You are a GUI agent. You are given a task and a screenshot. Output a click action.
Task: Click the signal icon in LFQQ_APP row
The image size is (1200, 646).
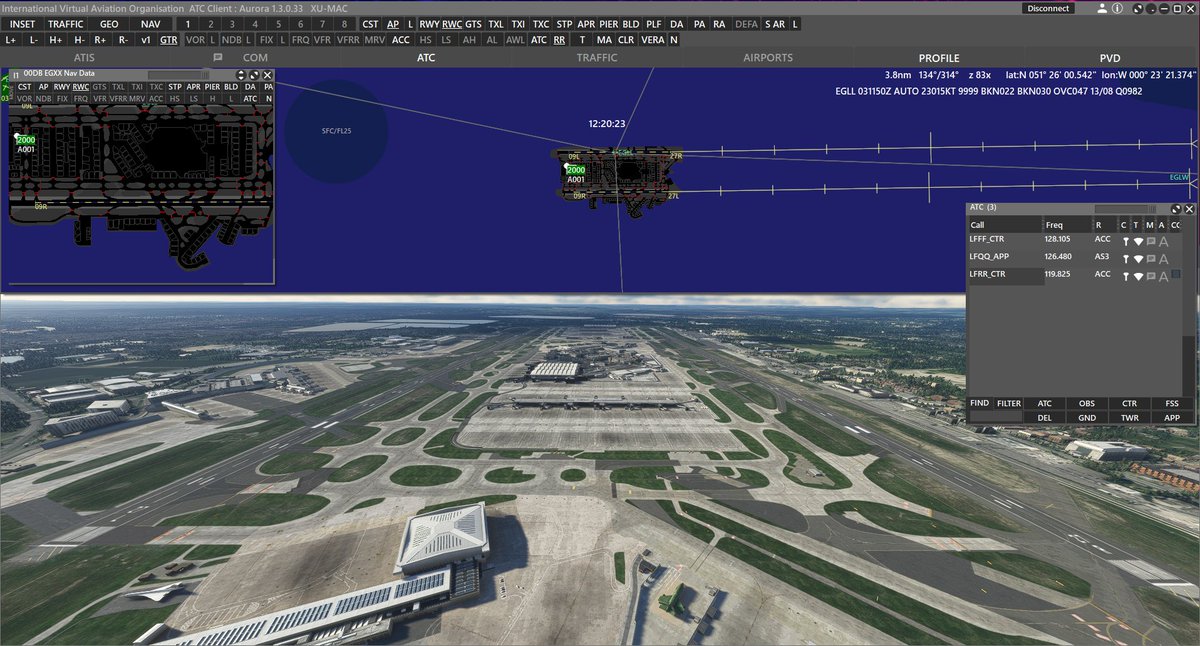tap(1138, 259)
